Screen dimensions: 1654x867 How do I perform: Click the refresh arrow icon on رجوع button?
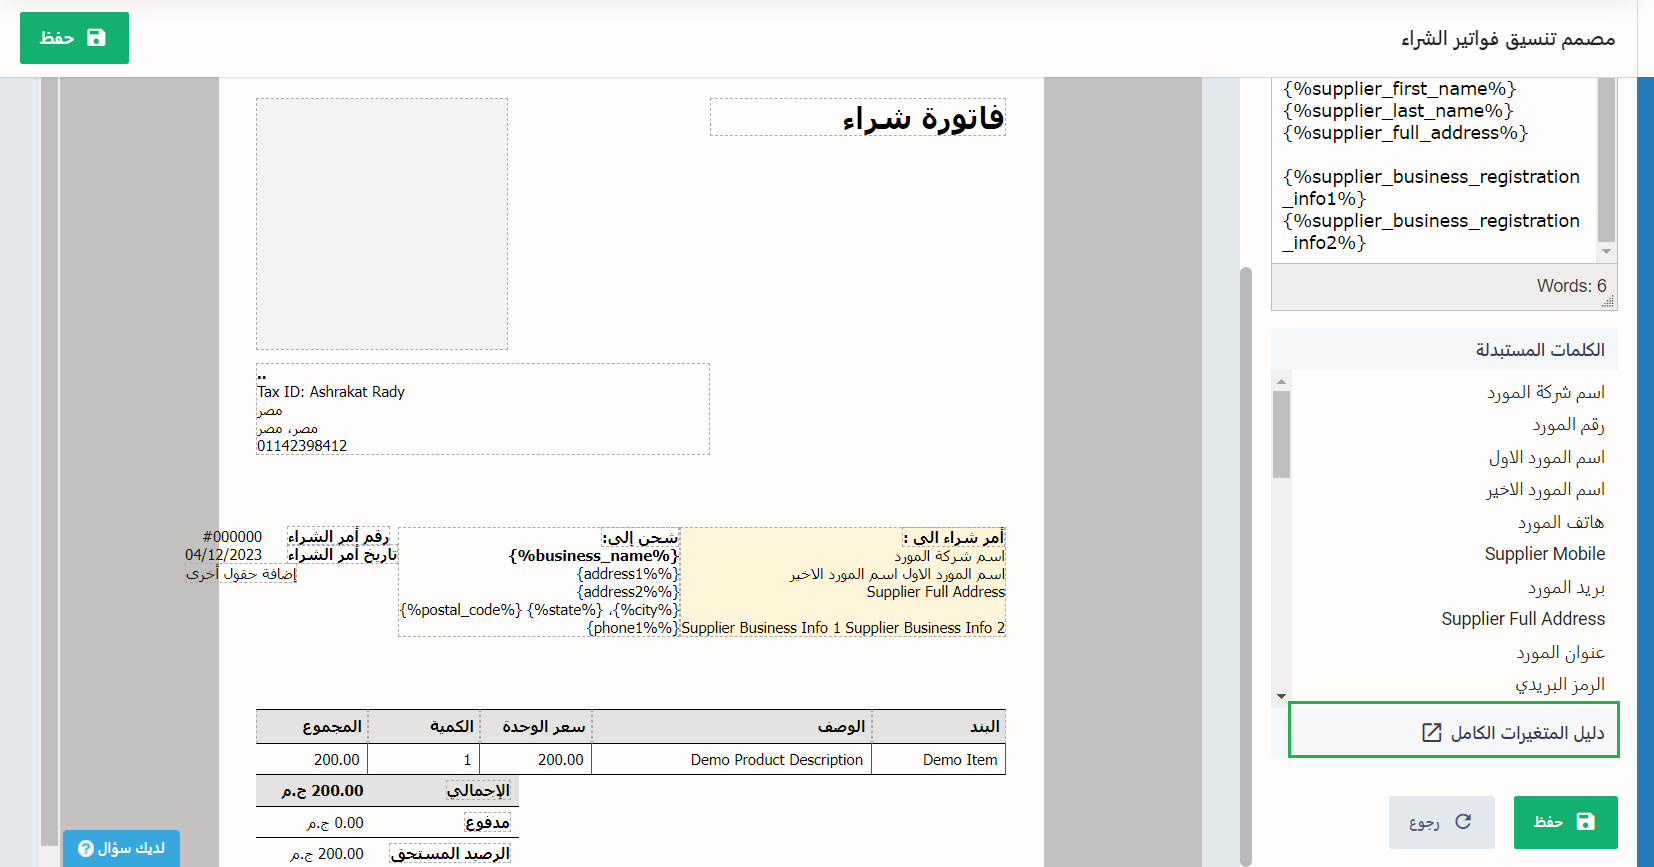(x=1463, y=821)
